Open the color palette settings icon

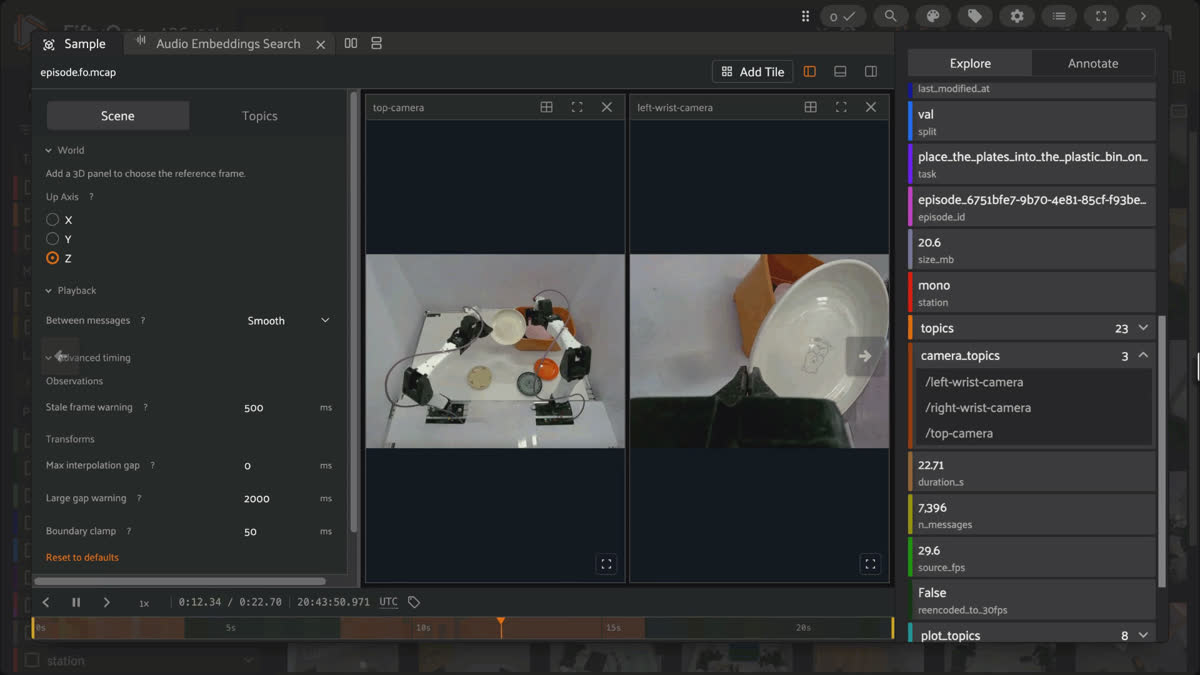(x=933, y=16)
